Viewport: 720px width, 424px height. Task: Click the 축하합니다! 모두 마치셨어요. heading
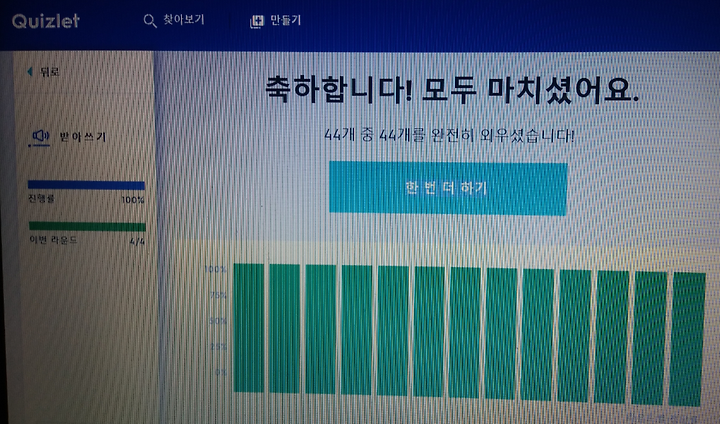click(451, 89)
